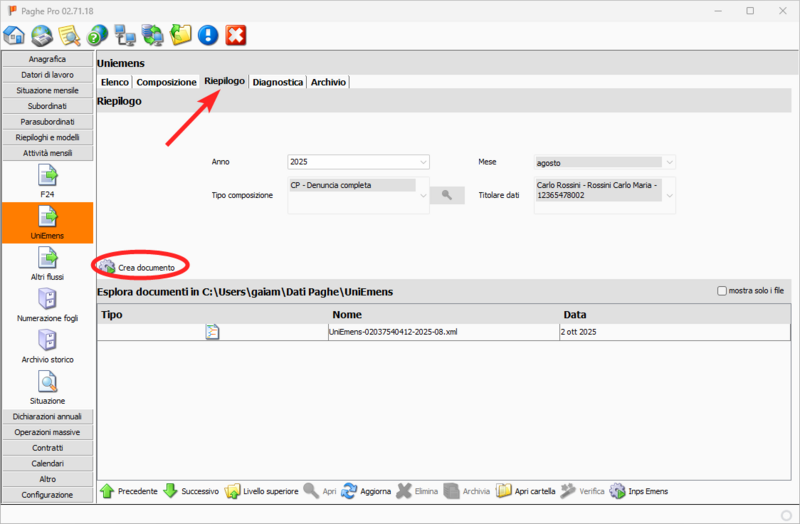Click the home icon in top toolbar
The height and width of the screenshot is (524, 800).
(15, 36)
